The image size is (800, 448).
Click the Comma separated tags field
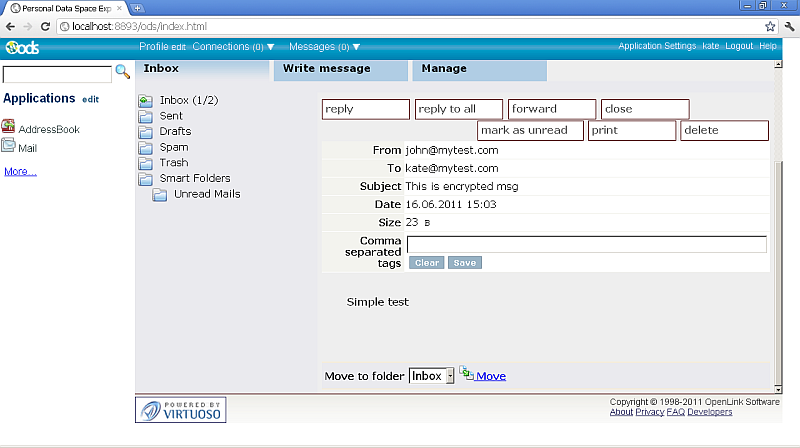coord(586,244)
